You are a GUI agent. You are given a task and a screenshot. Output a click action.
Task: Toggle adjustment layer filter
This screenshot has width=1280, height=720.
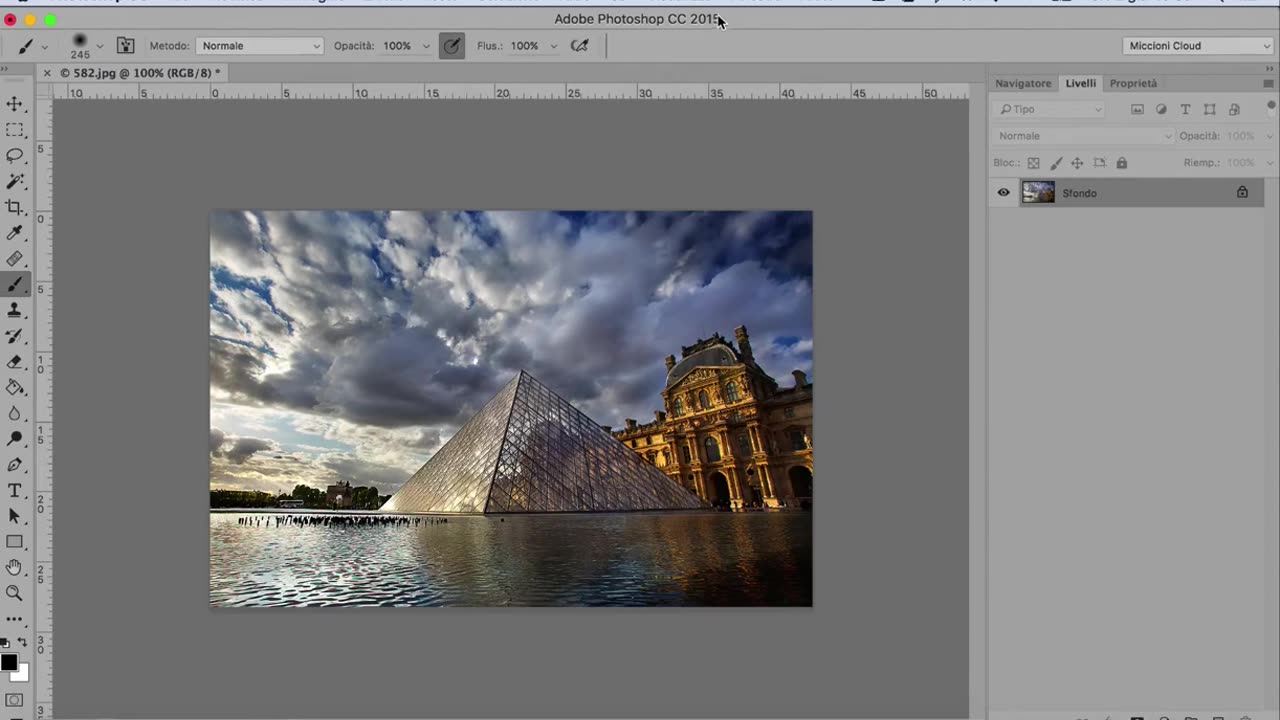tap(1161, 109)
